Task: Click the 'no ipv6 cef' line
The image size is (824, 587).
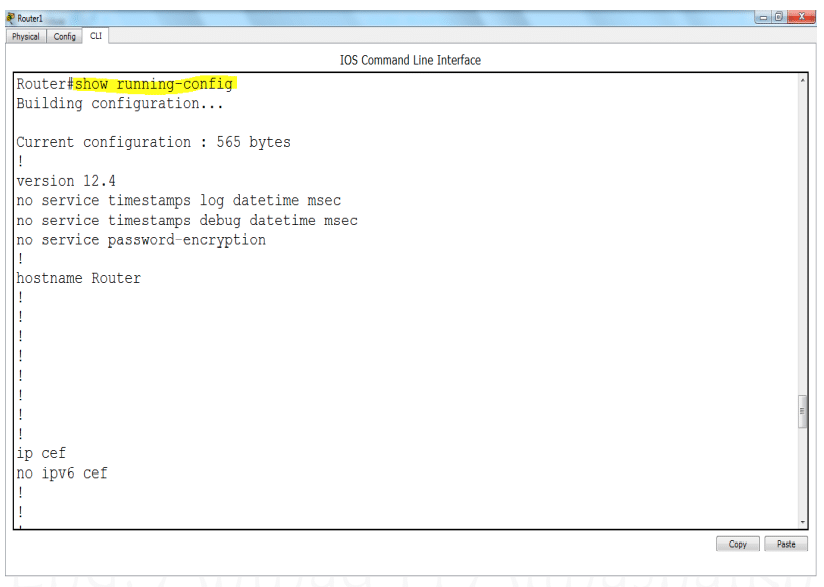Action: (61, 473)
